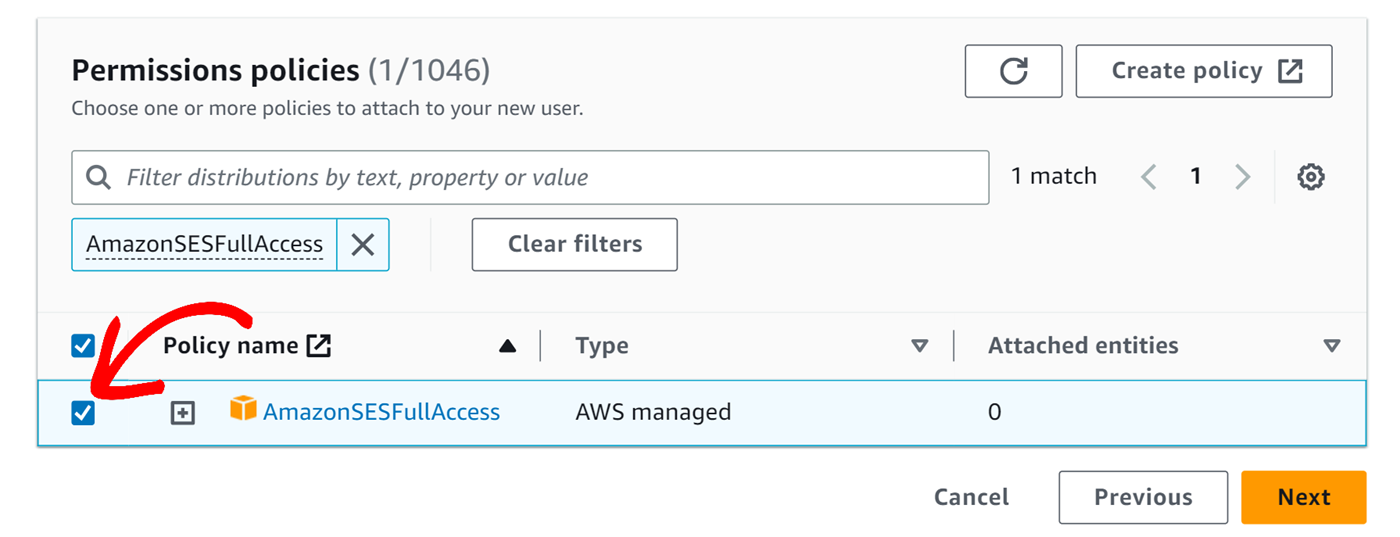
Task: Sort by Type column arrow
Action: tap(920, 346)
